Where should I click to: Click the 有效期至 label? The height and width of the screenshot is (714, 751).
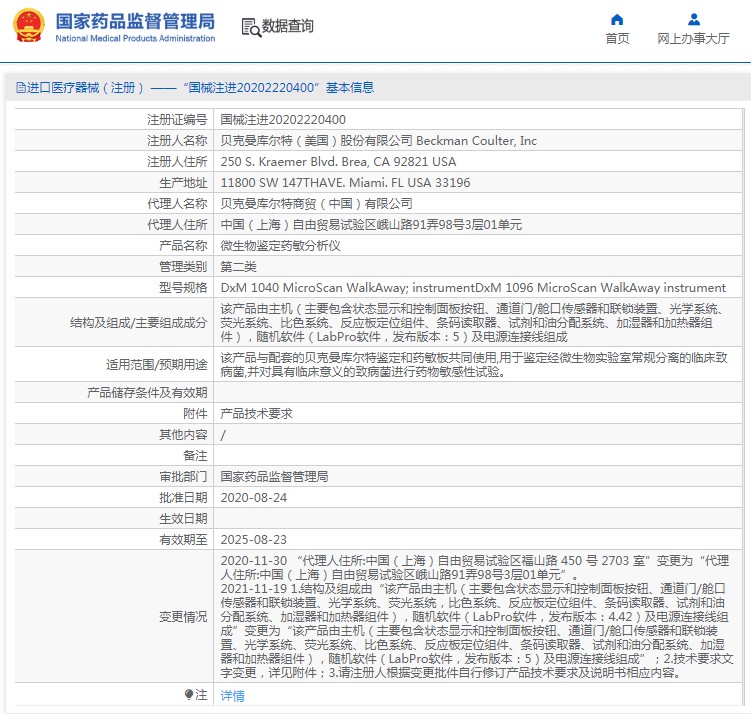(x=183, y=540)
